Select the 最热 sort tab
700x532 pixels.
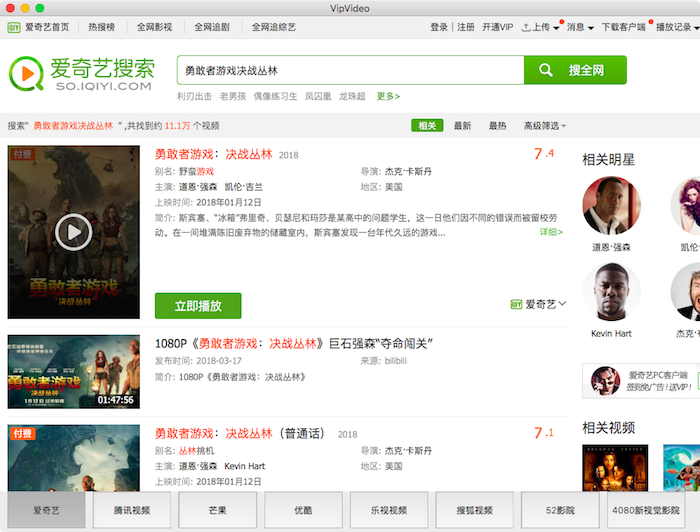pos(497,126)
